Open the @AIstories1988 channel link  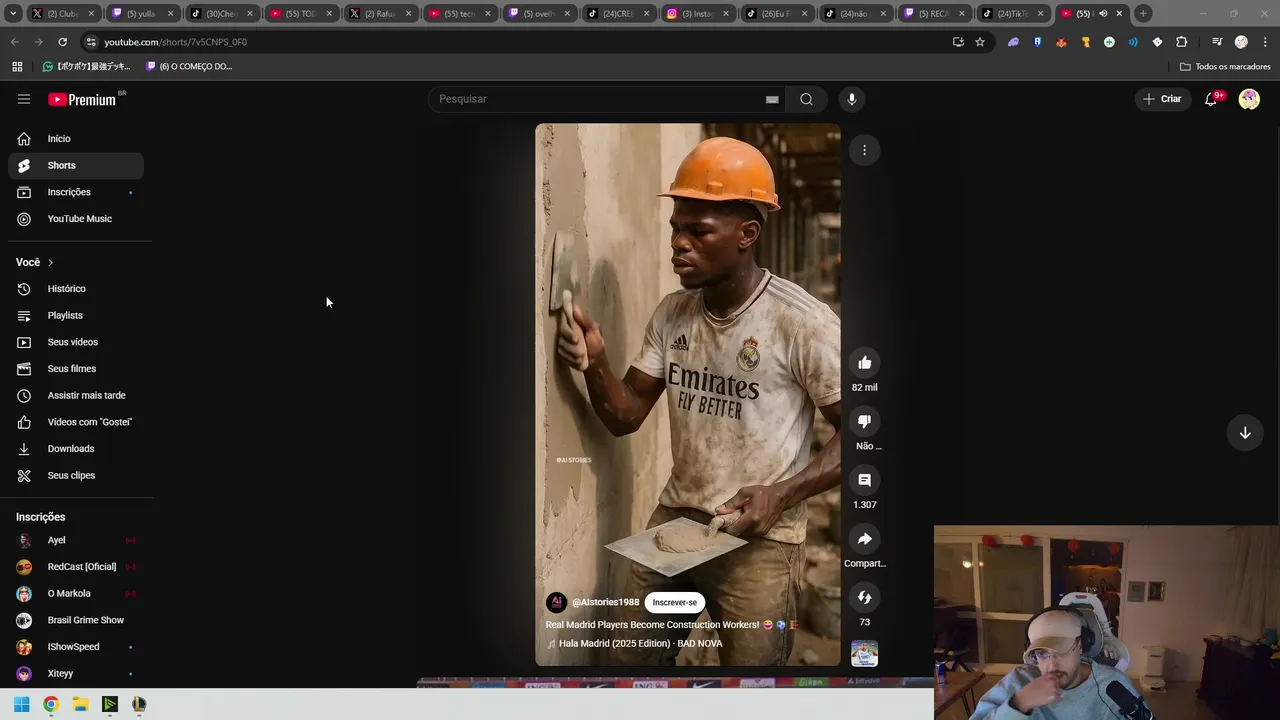605,602
